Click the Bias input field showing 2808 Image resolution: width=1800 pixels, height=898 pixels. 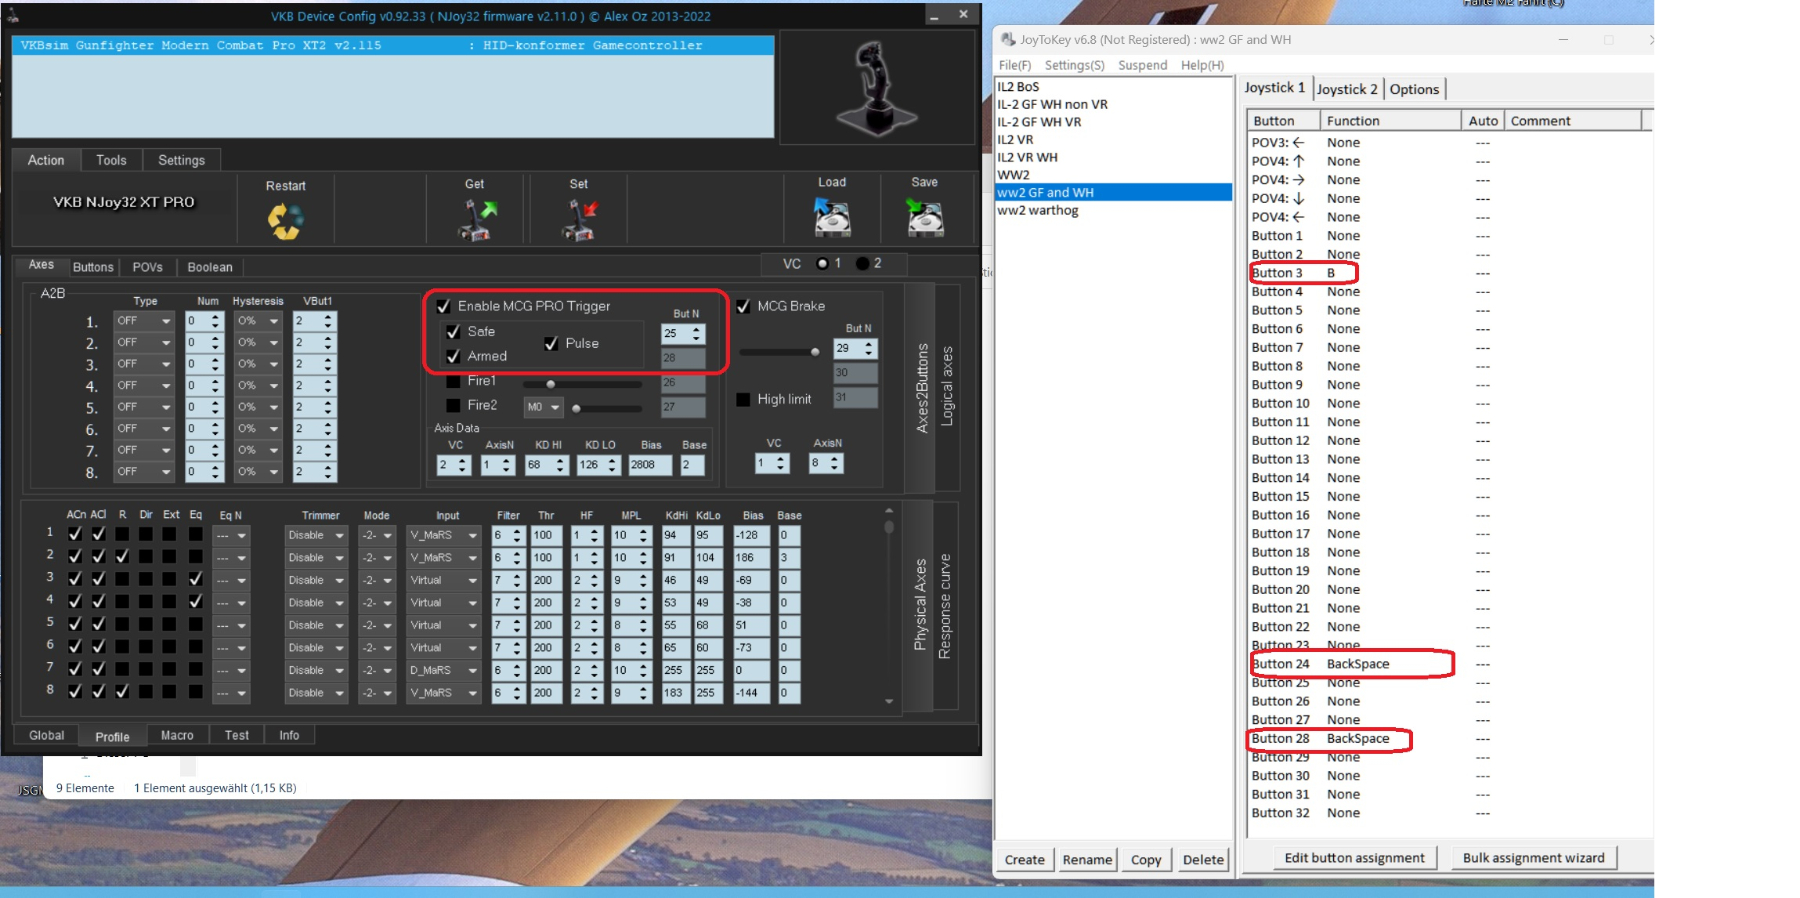click(x=650, y=465)
